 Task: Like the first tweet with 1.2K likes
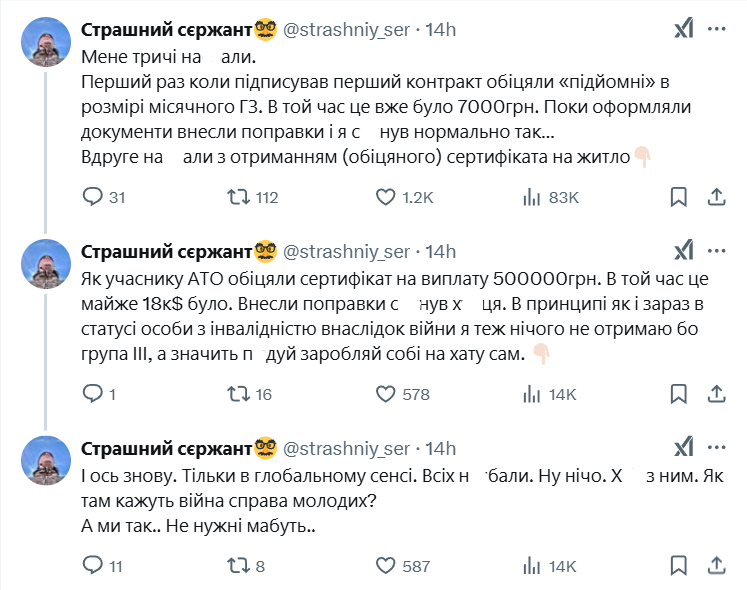tap(386, 197)
